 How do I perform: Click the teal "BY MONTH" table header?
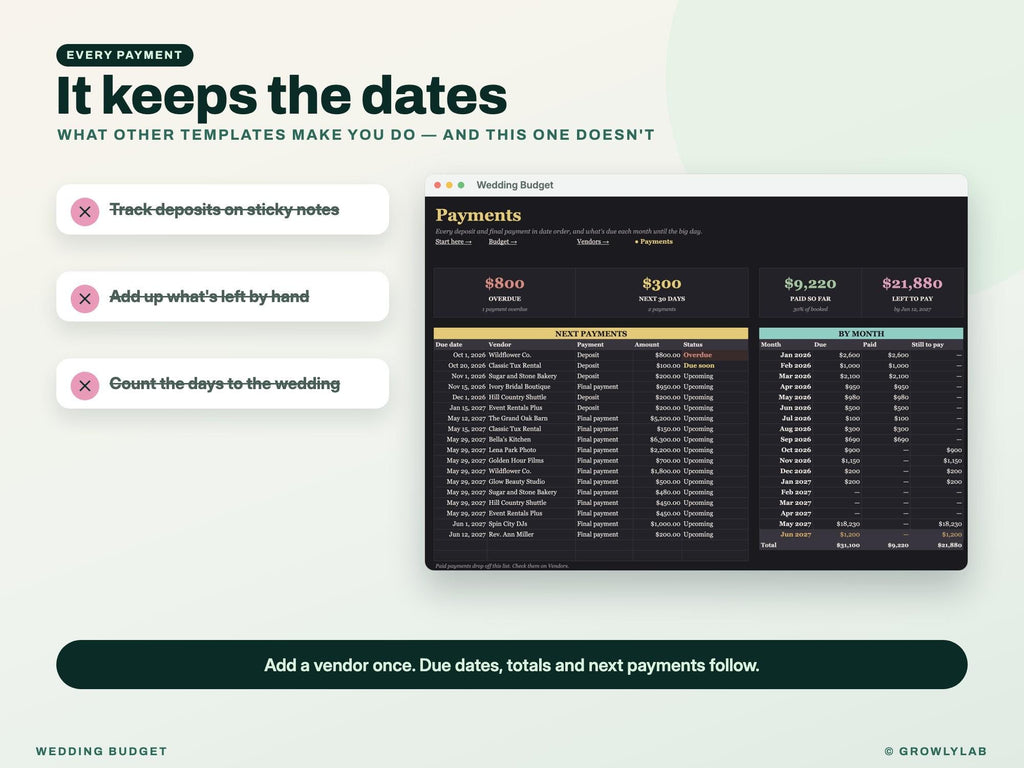(861, 333)
